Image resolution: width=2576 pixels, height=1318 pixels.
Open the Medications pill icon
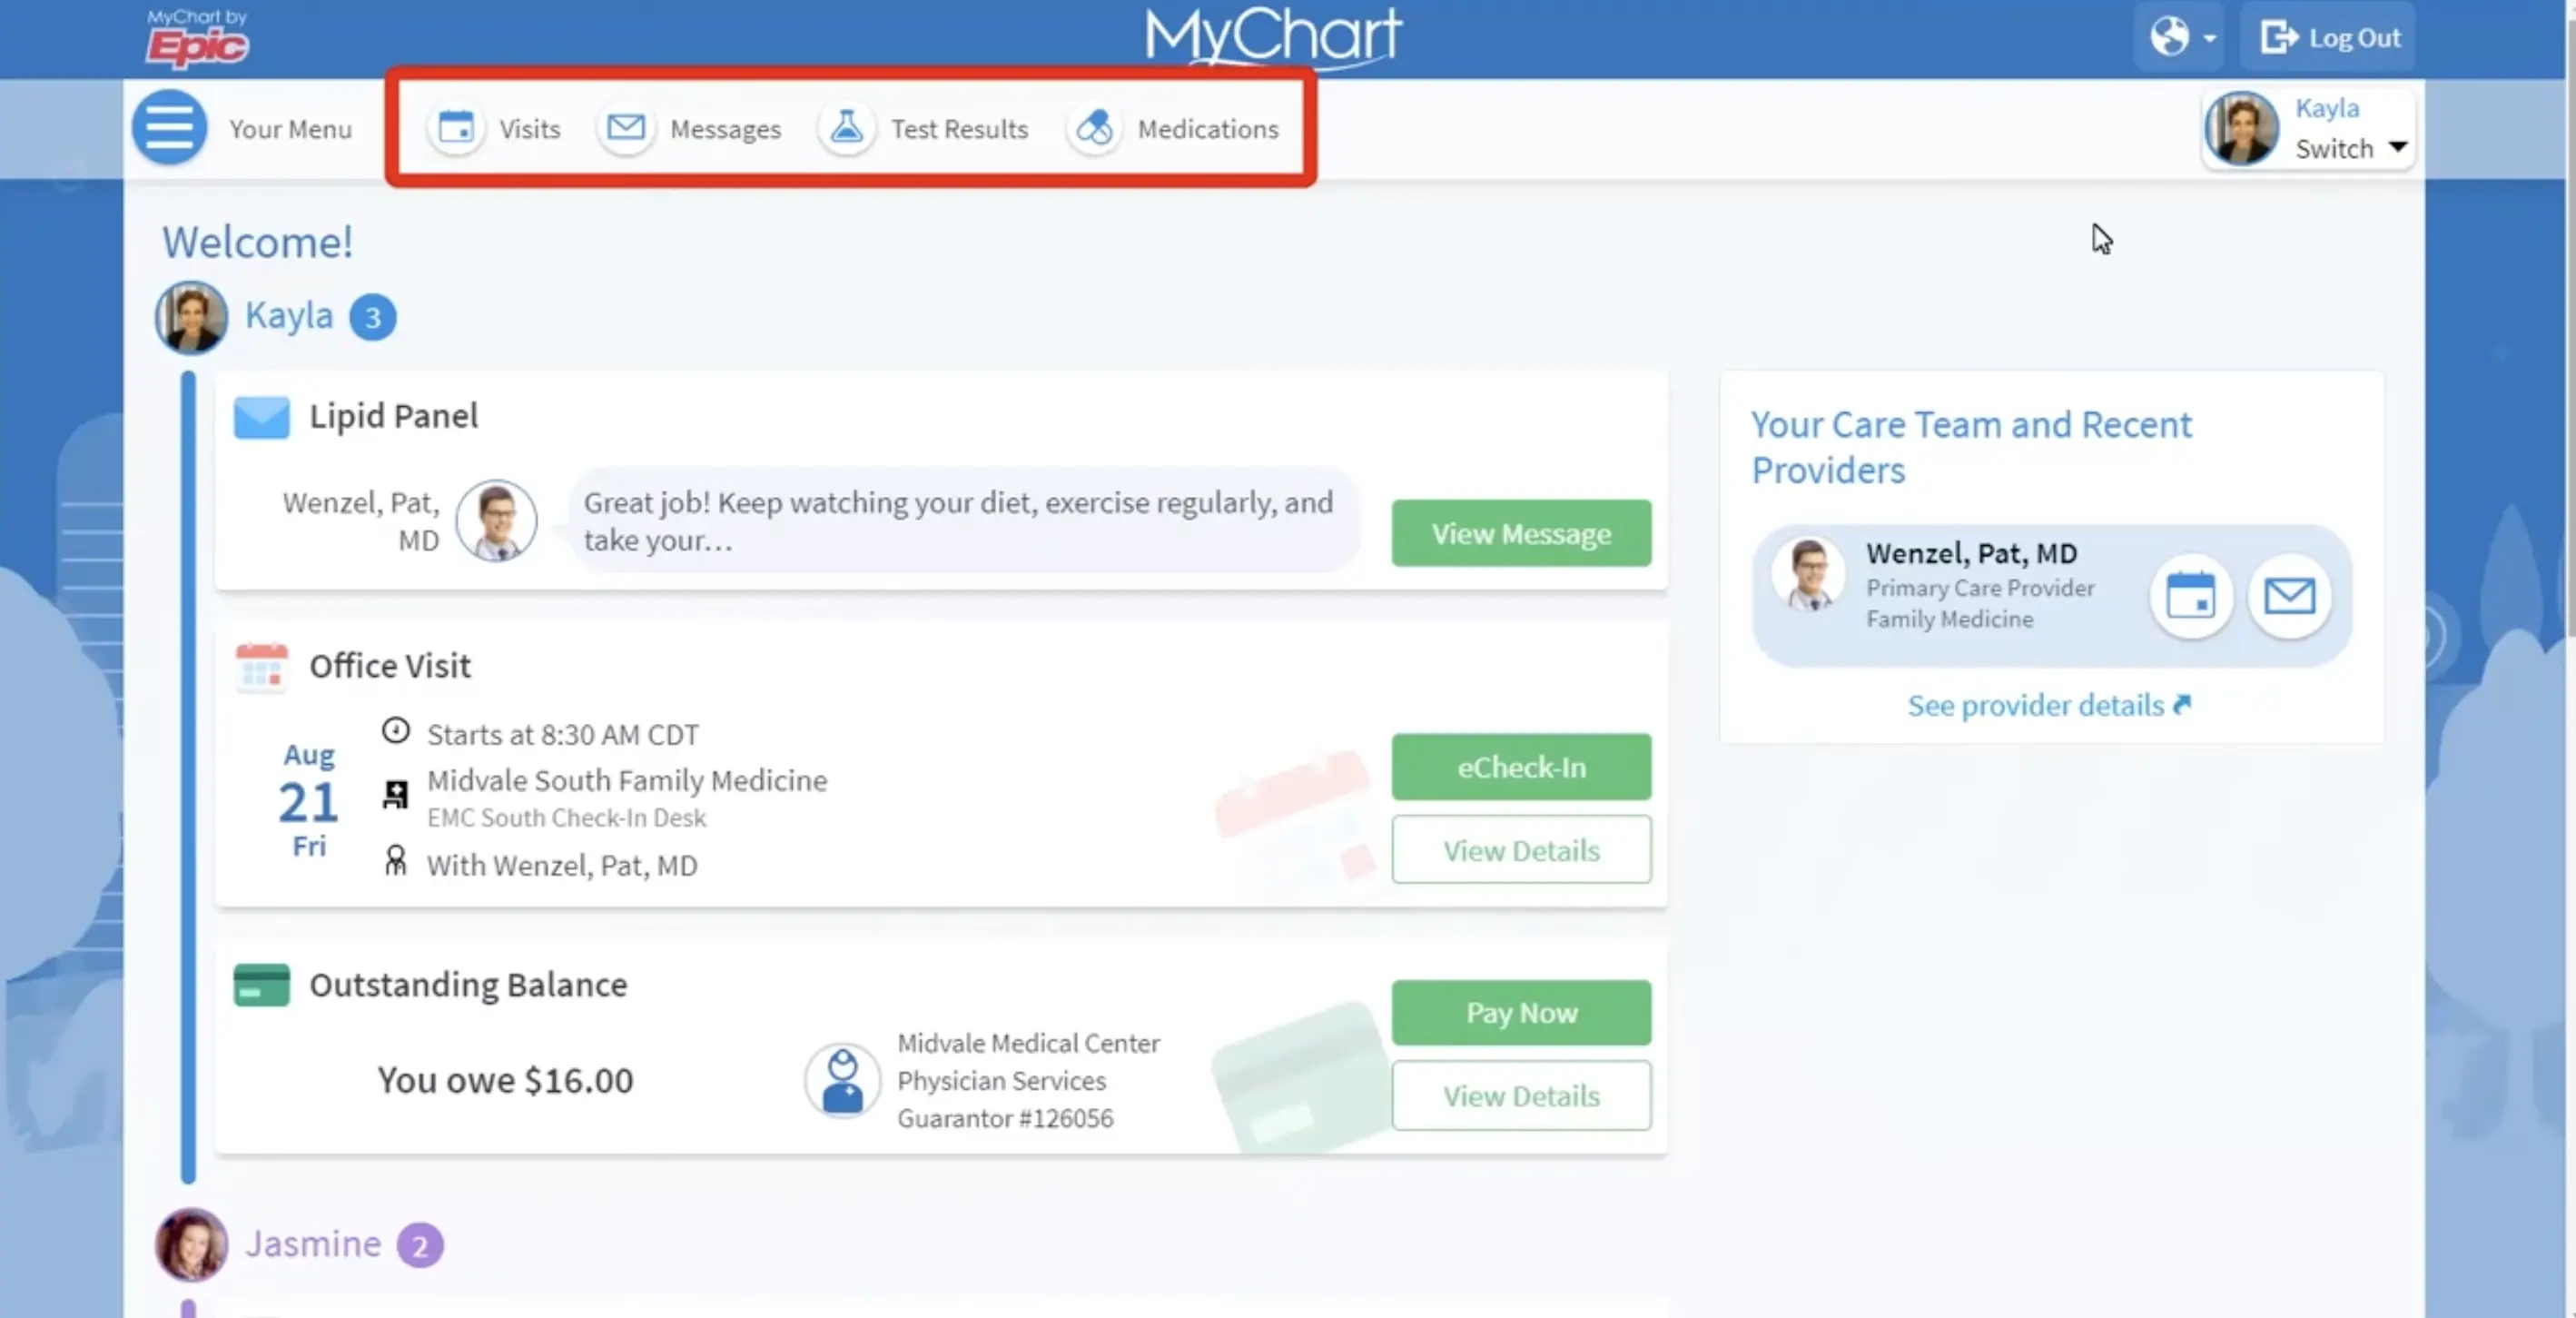point(1094,128)
